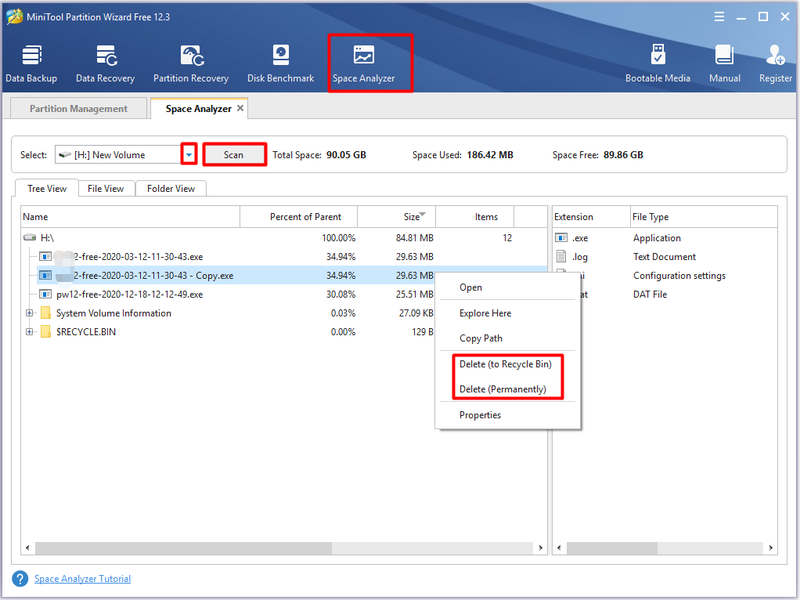Open the Partition Recovery tool
The image size is (800, 600).
(191, 64)
